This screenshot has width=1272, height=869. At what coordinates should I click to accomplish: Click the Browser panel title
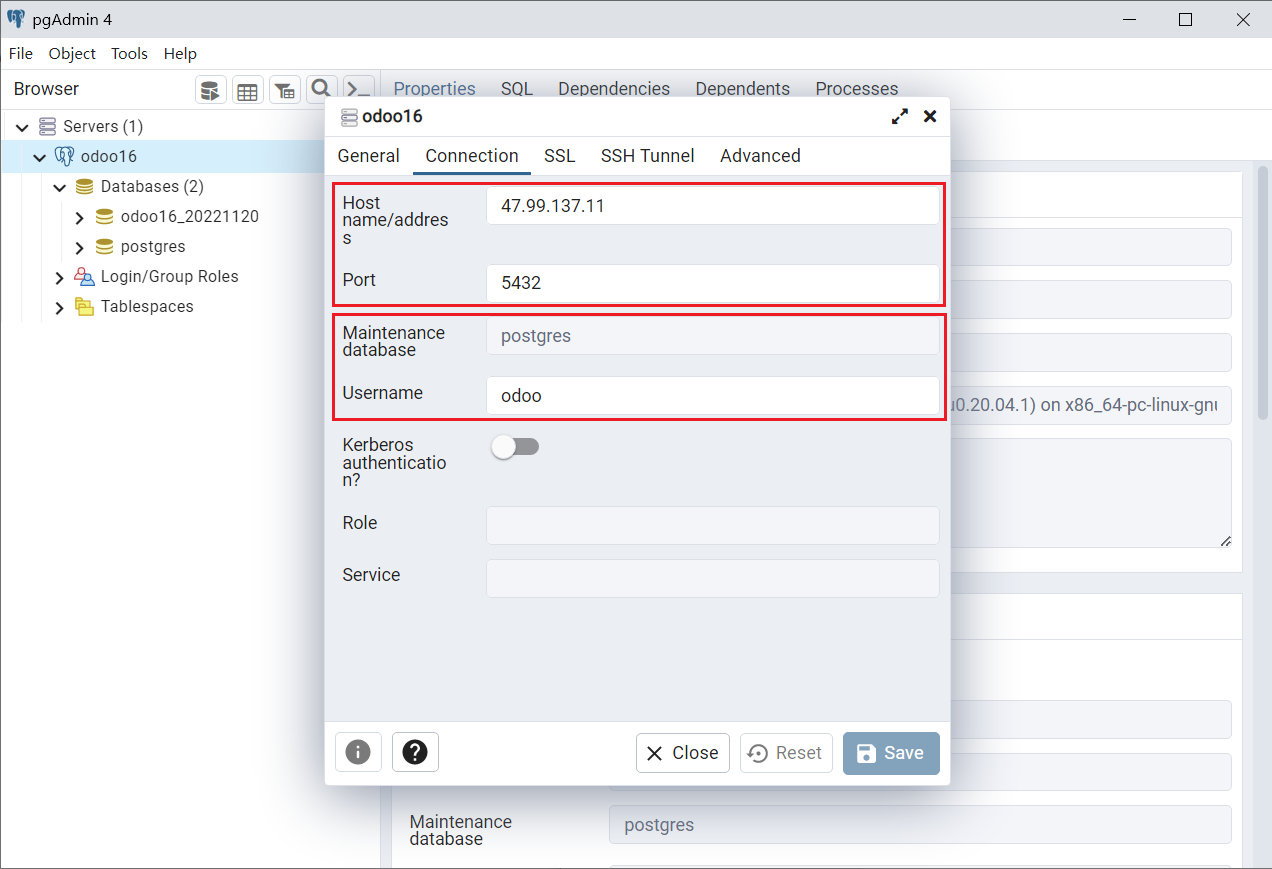[x=46, y=89]
